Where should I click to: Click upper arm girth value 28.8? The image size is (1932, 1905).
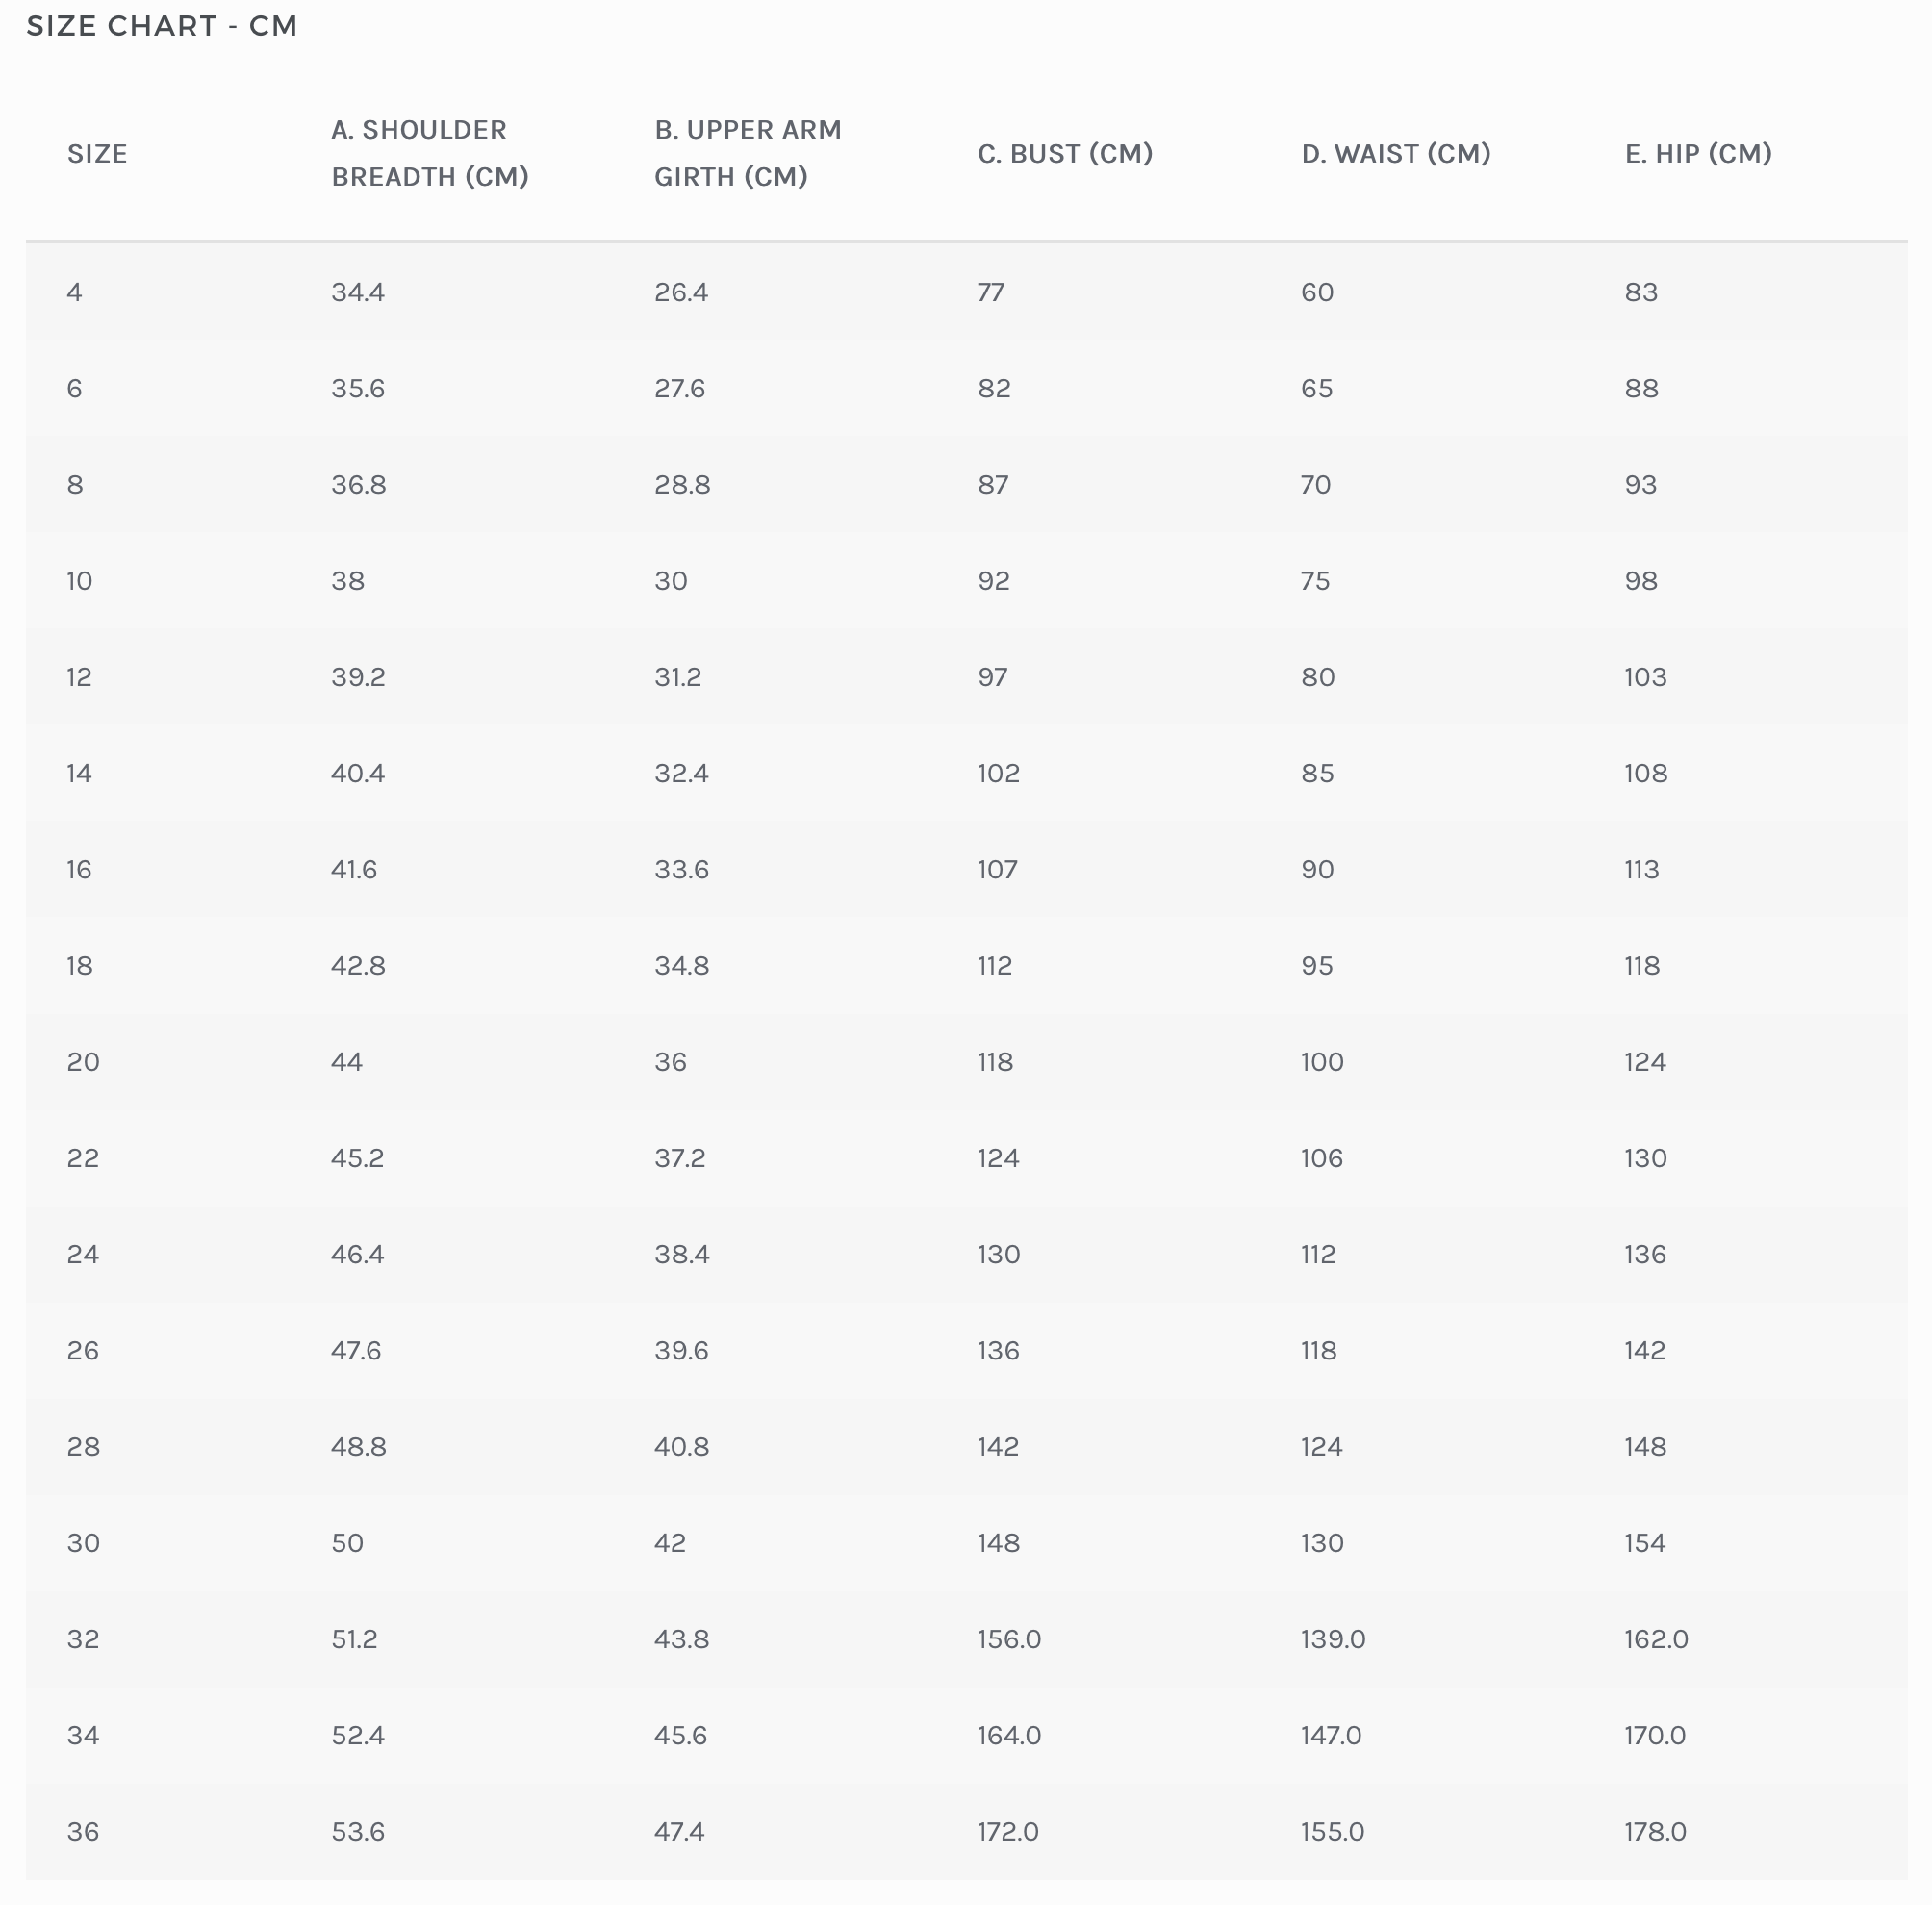click(x=682, y=485)
